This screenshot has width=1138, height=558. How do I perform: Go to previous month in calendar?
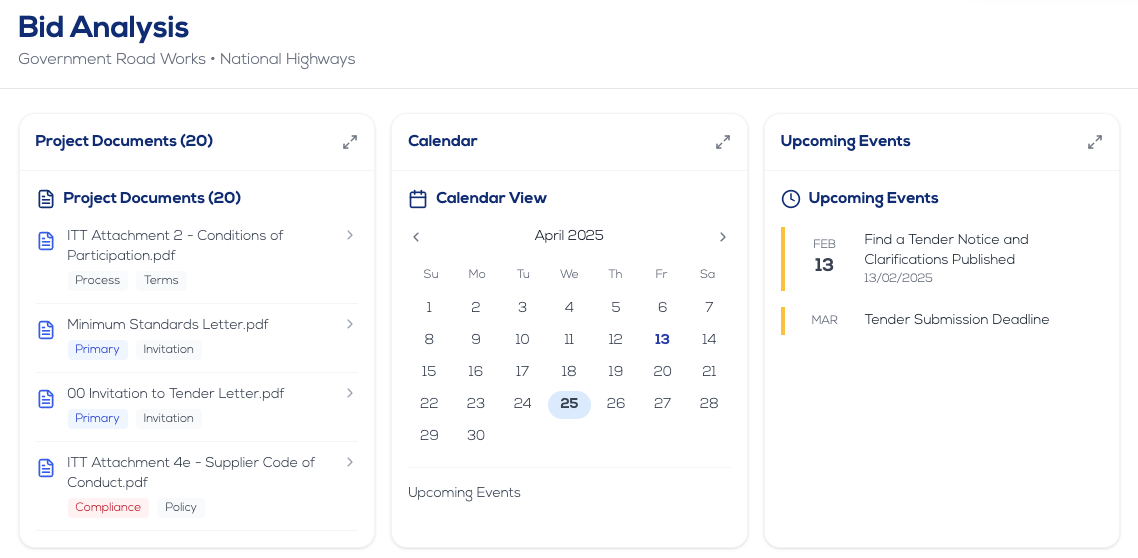coord(416,237)
